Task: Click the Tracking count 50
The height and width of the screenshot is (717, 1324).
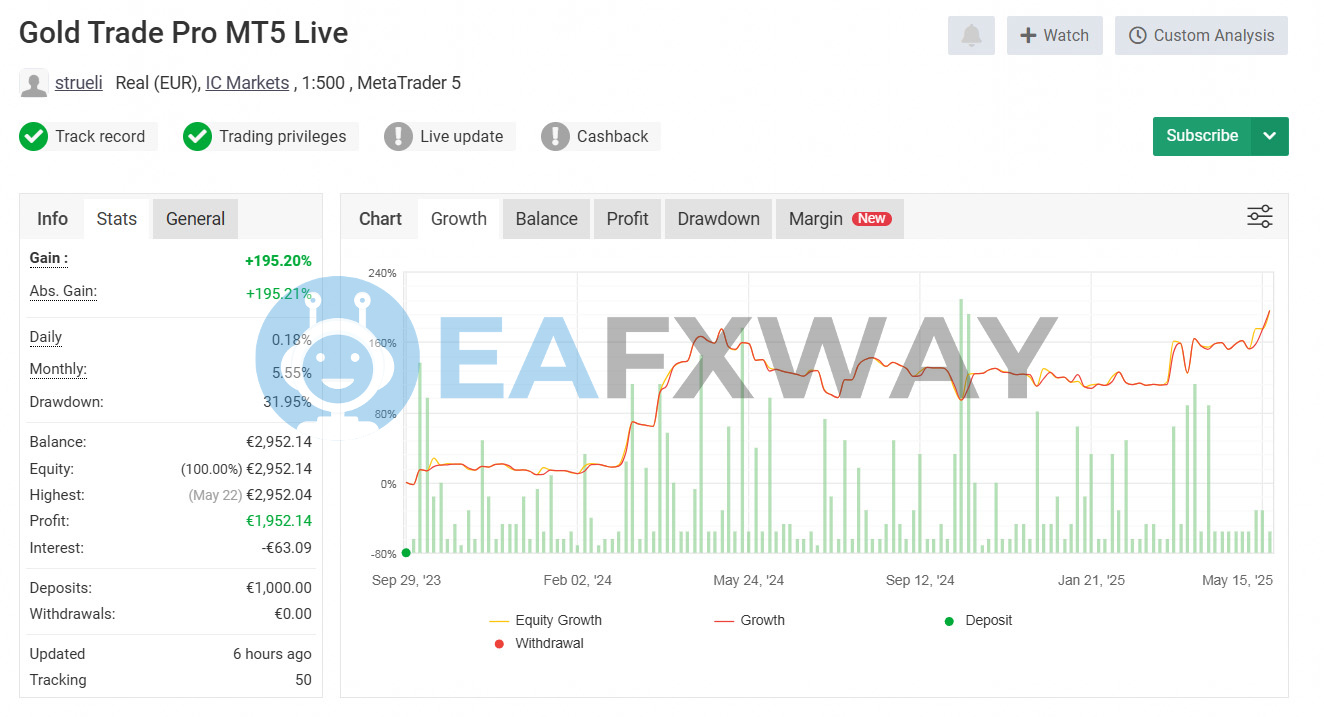Action: coord(303,680)
